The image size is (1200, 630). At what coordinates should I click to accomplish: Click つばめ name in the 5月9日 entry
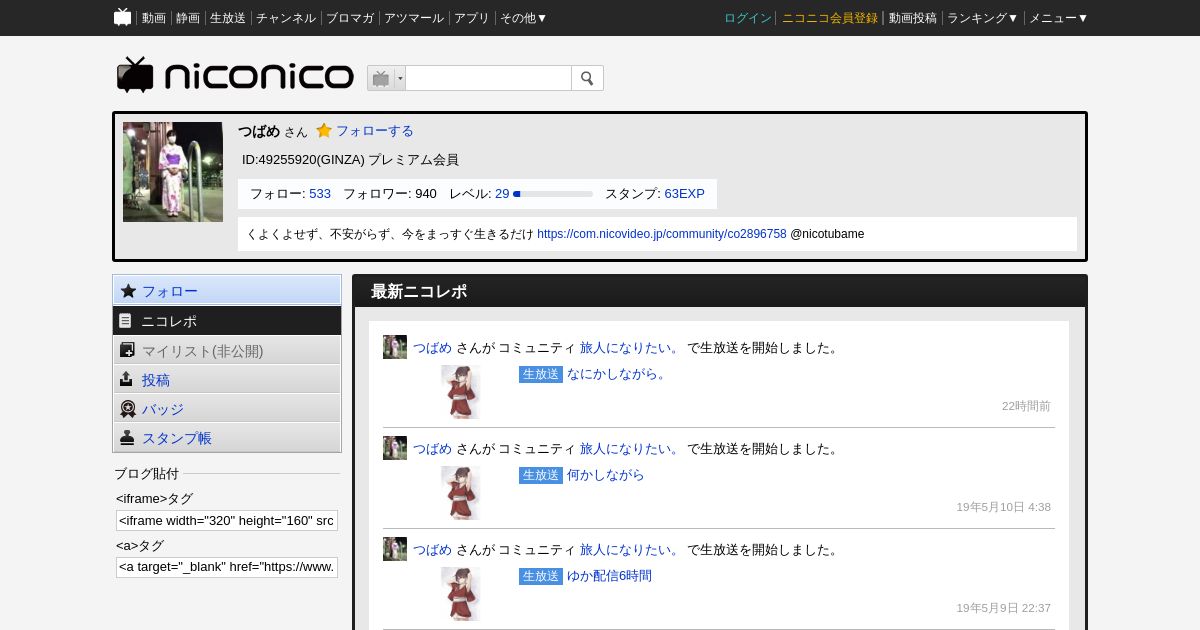[x=432, y=550]
